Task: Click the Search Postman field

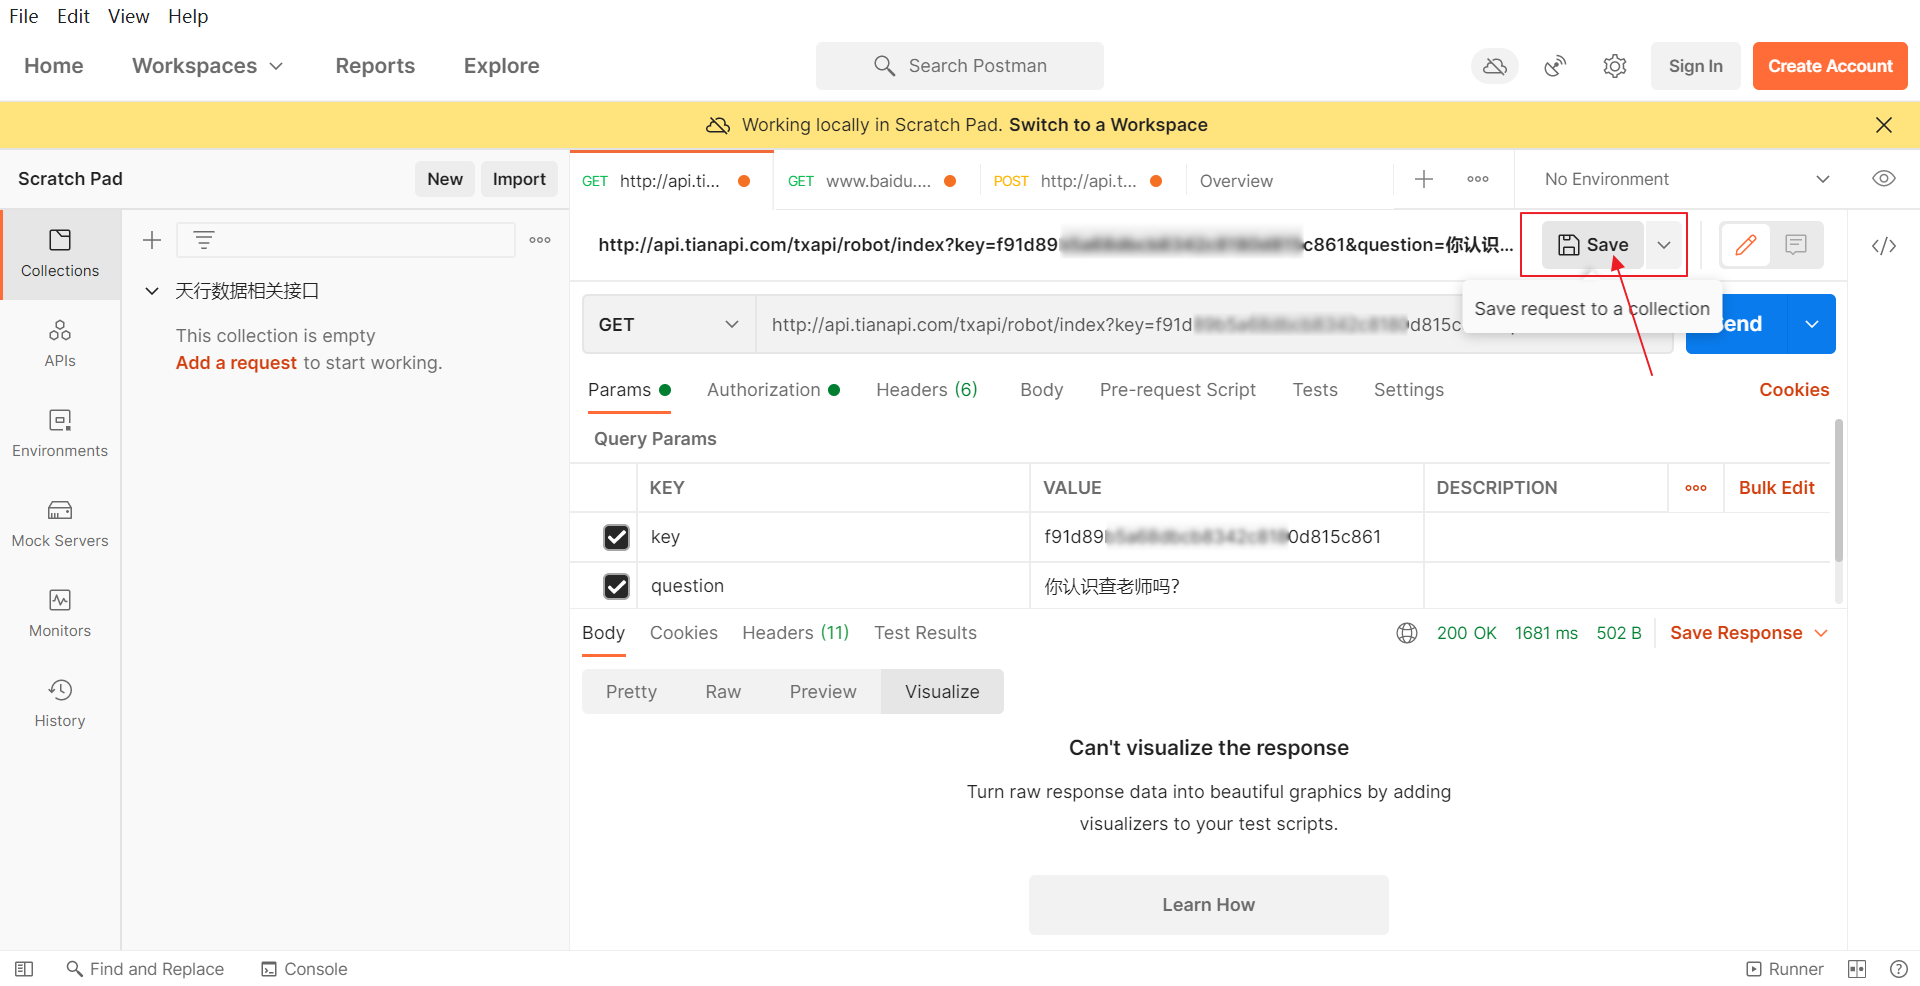Action: (x=960, y=66)
